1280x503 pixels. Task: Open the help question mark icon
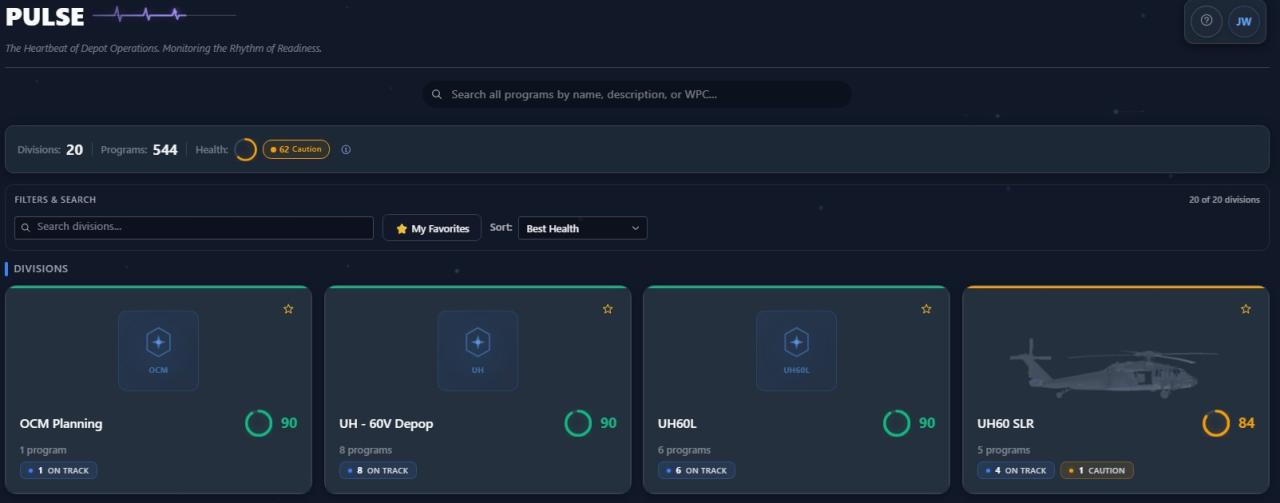(x=1206, y=20)
